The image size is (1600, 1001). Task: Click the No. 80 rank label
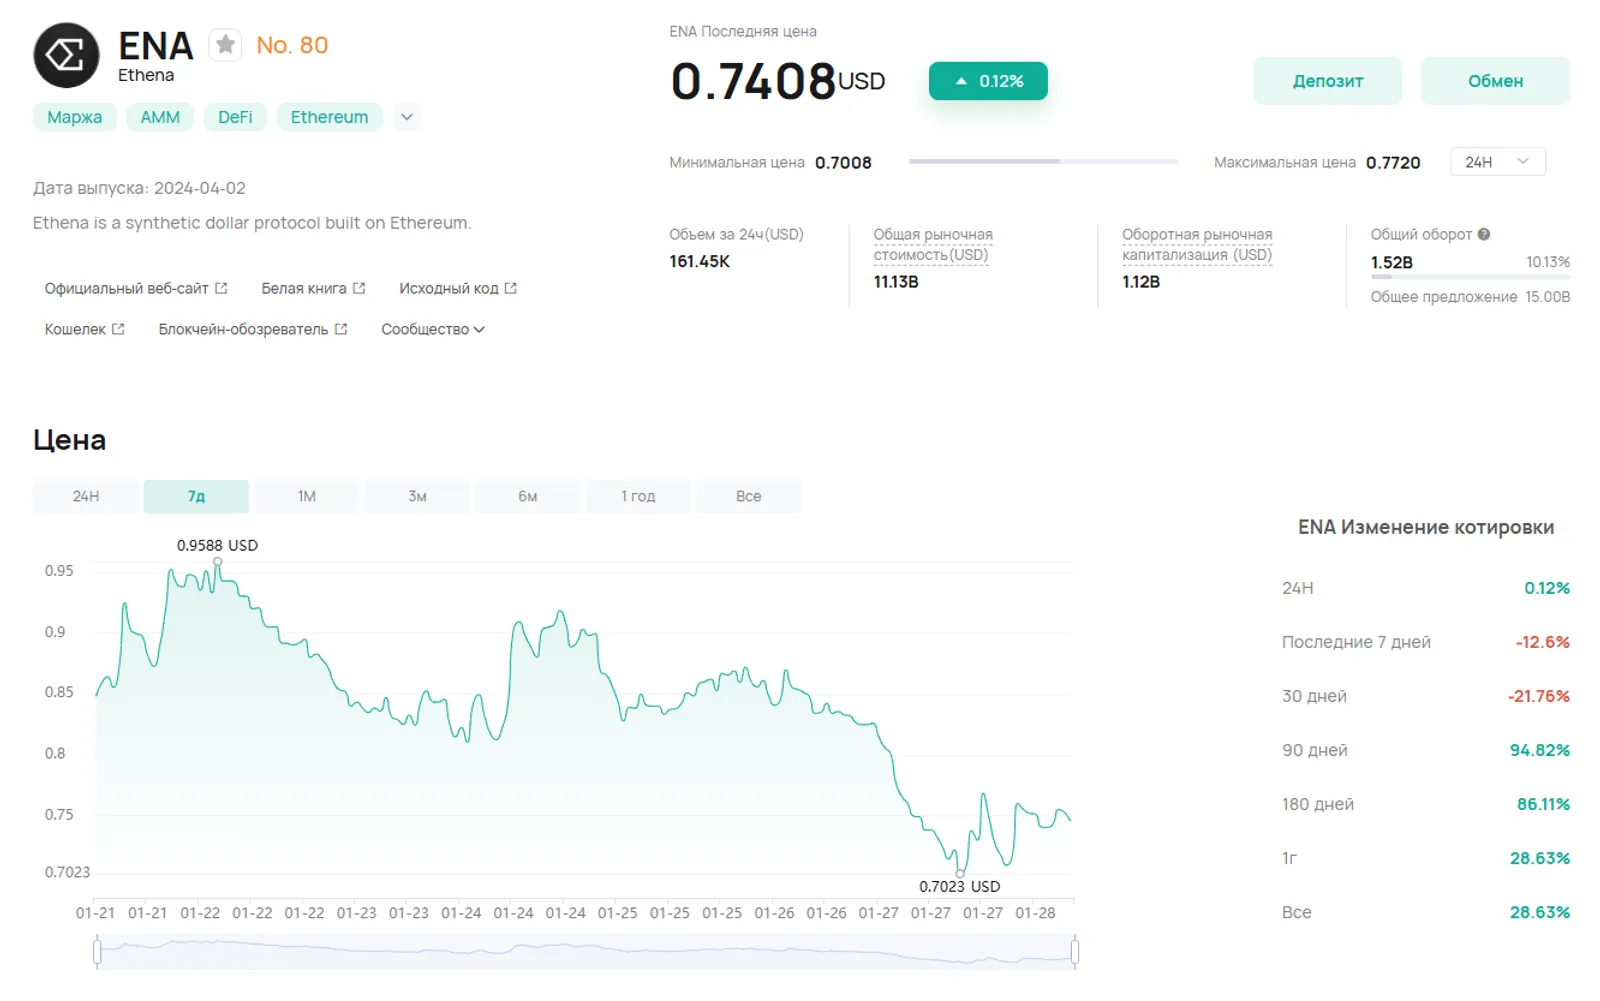click(x=292, y=45)
